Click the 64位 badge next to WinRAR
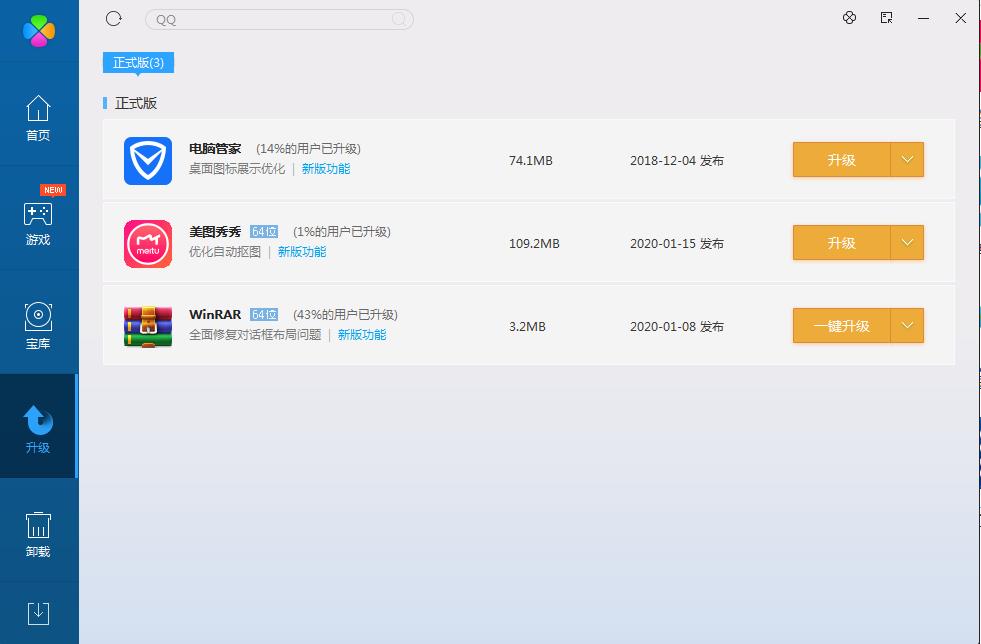The height and width of the screenshot is (644, 981). click(264, 314)
